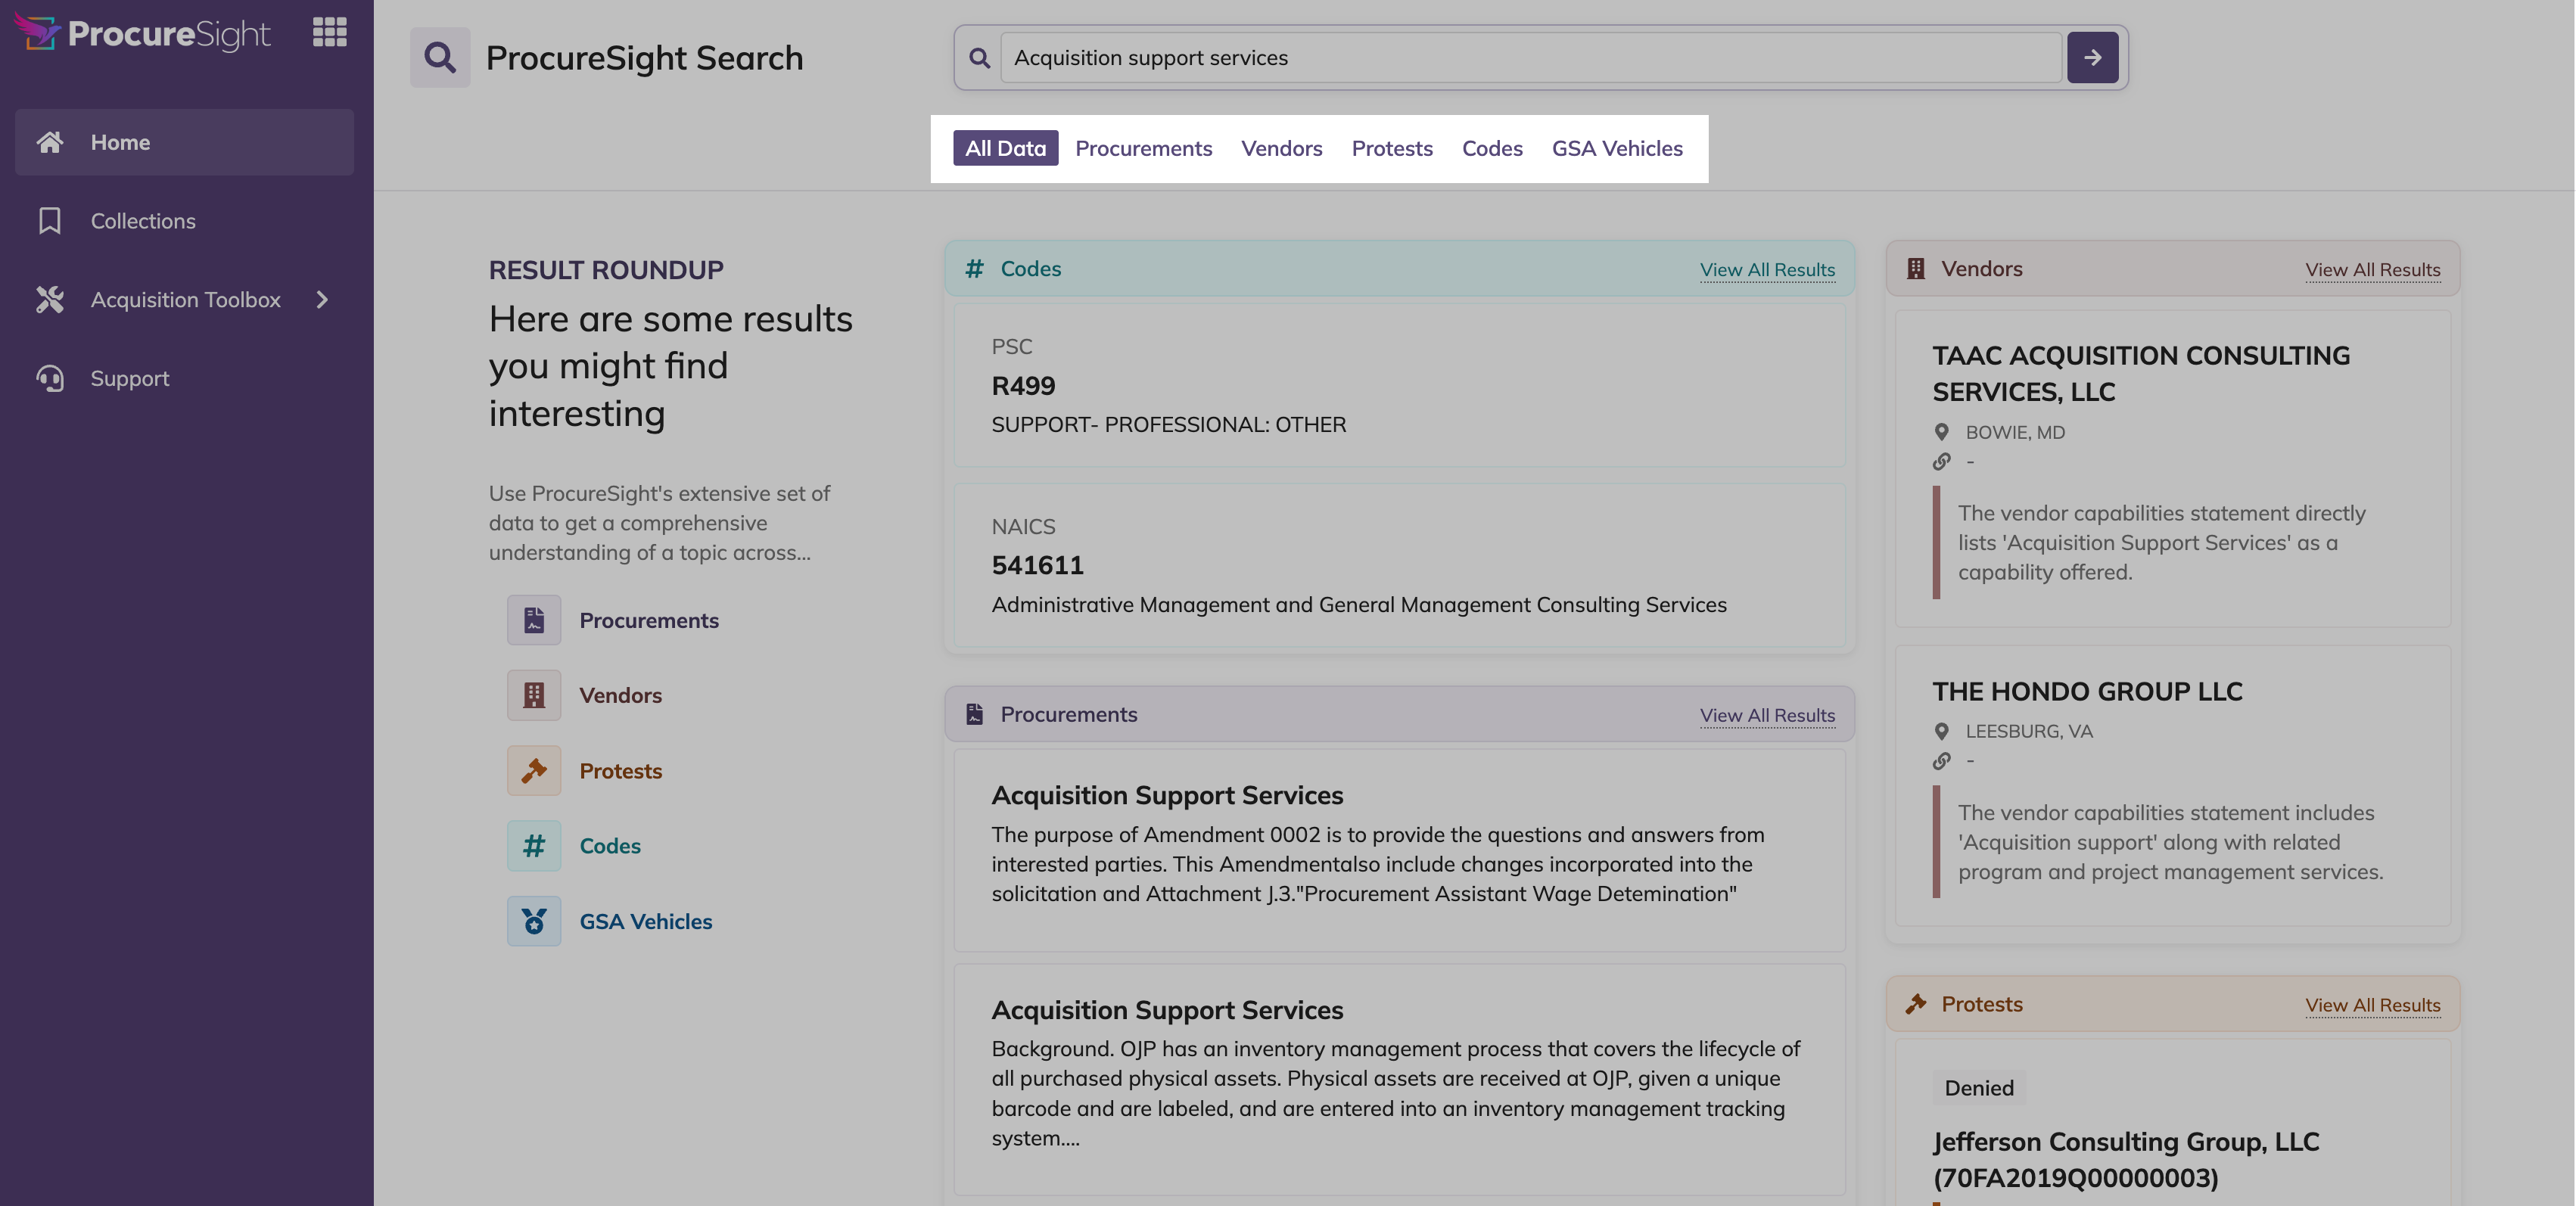Click the Acquisition Toolbox wrench icon
The width and height of the screenshot is (2576, 1206).
(x=50, y=299)
